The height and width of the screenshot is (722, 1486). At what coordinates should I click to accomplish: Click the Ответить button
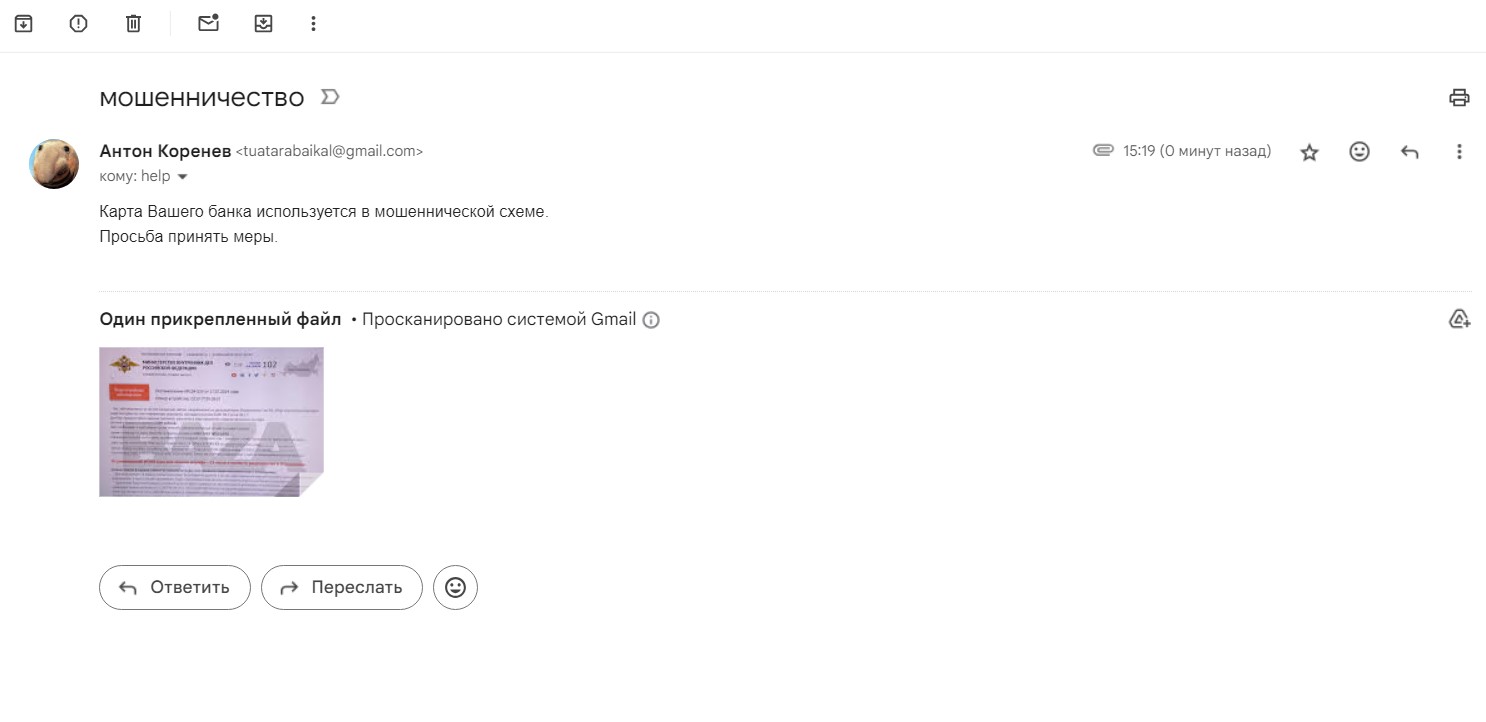[x=175, y=587]
